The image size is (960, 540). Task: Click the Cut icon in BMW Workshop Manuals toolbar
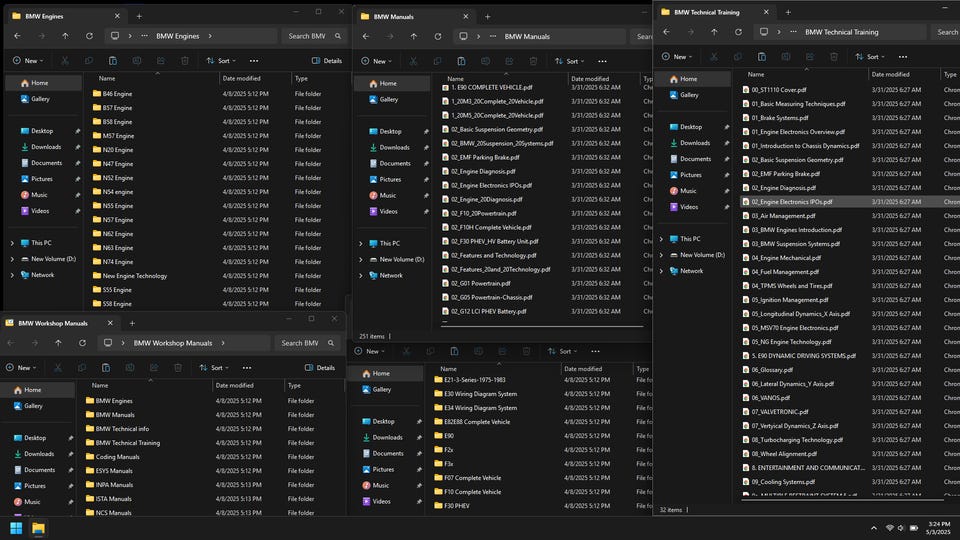coord(58,368)
